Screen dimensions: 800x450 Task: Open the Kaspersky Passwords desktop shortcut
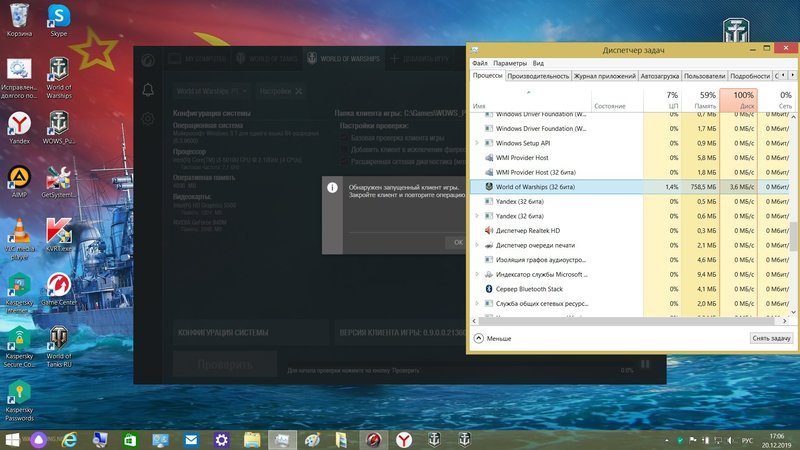point(17,390)
